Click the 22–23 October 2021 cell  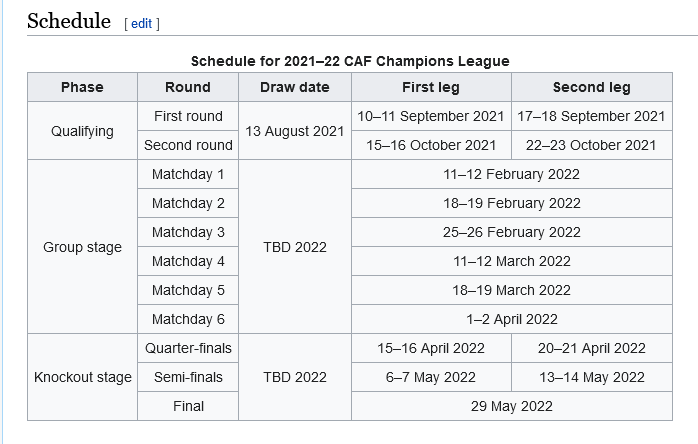pos(591,145)
